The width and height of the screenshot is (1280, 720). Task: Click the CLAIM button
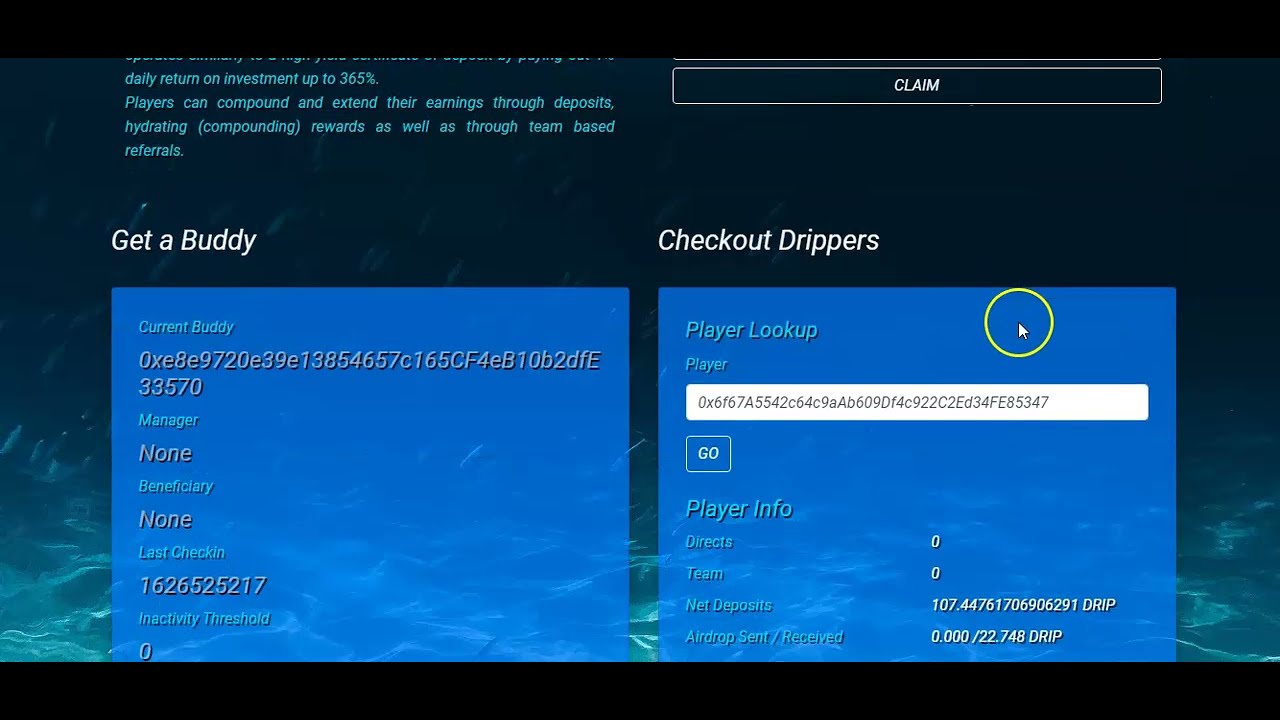coord(917,86)
